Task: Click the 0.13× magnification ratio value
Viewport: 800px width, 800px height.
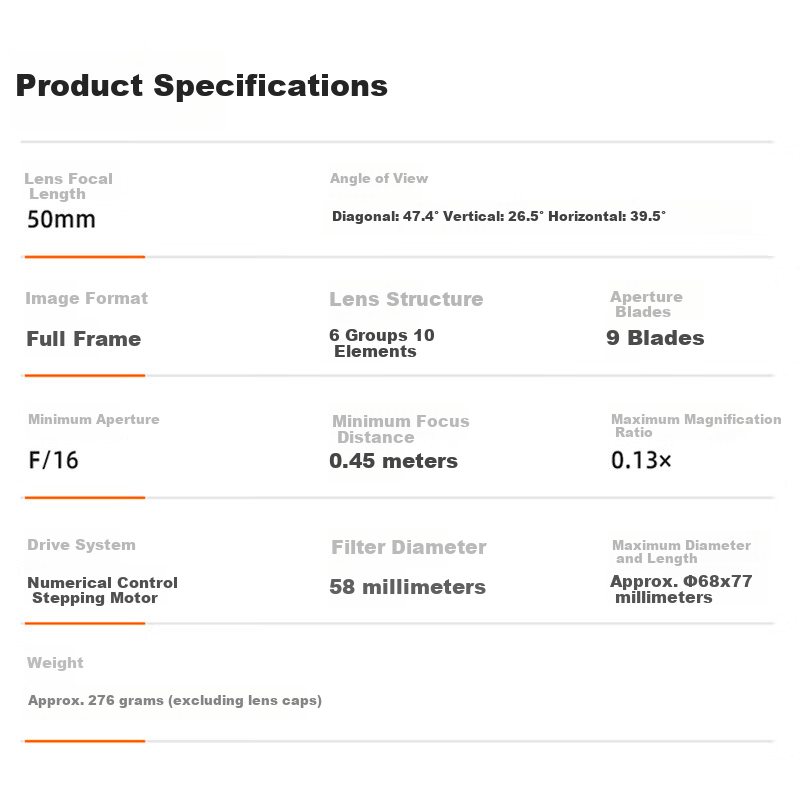Action: click(642, 461)
